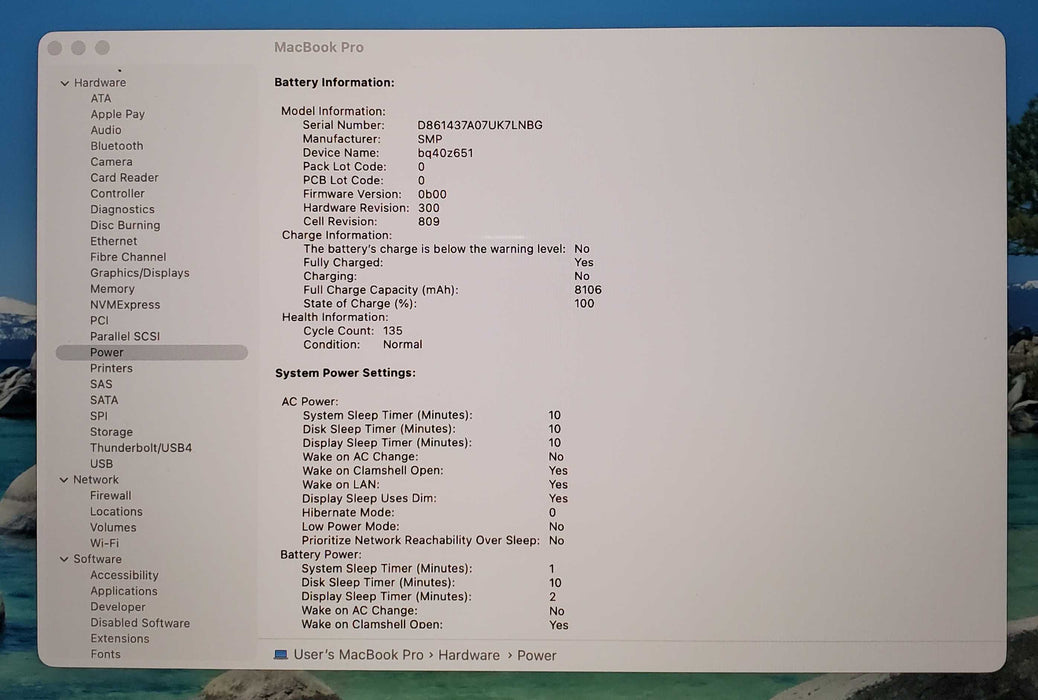Open the Audio hardware entry
Viewport: 1038px width, 700px height.
coord(106,130)
